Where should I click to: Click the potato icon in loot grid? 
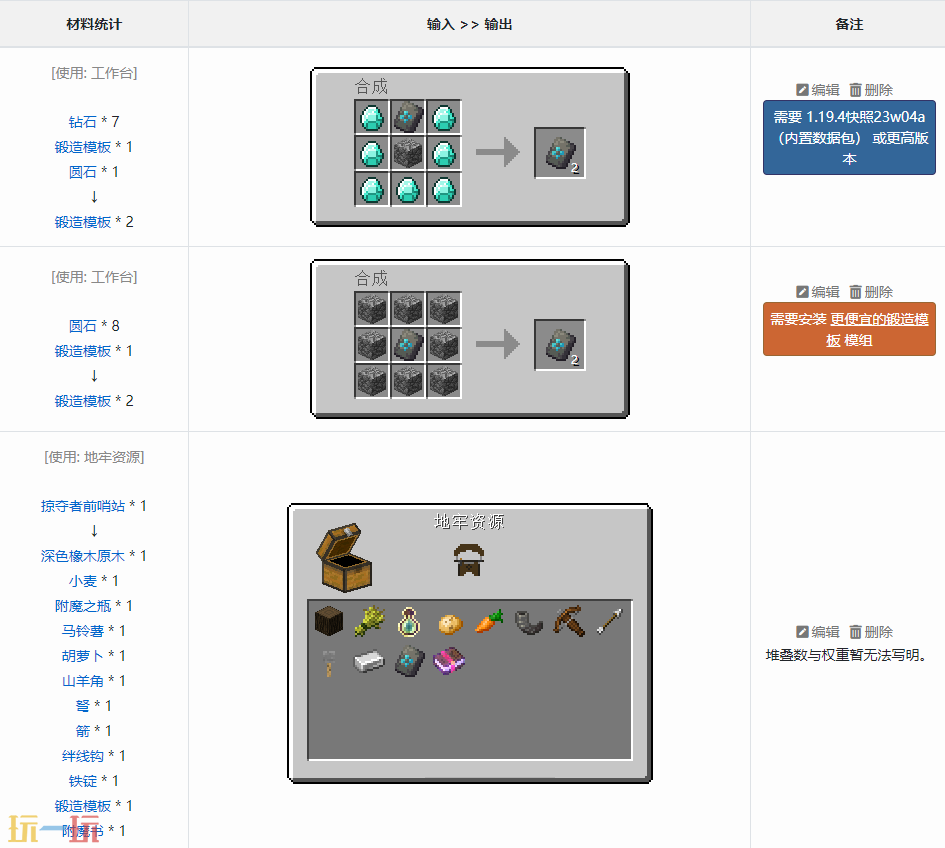[x=449, y=622]
